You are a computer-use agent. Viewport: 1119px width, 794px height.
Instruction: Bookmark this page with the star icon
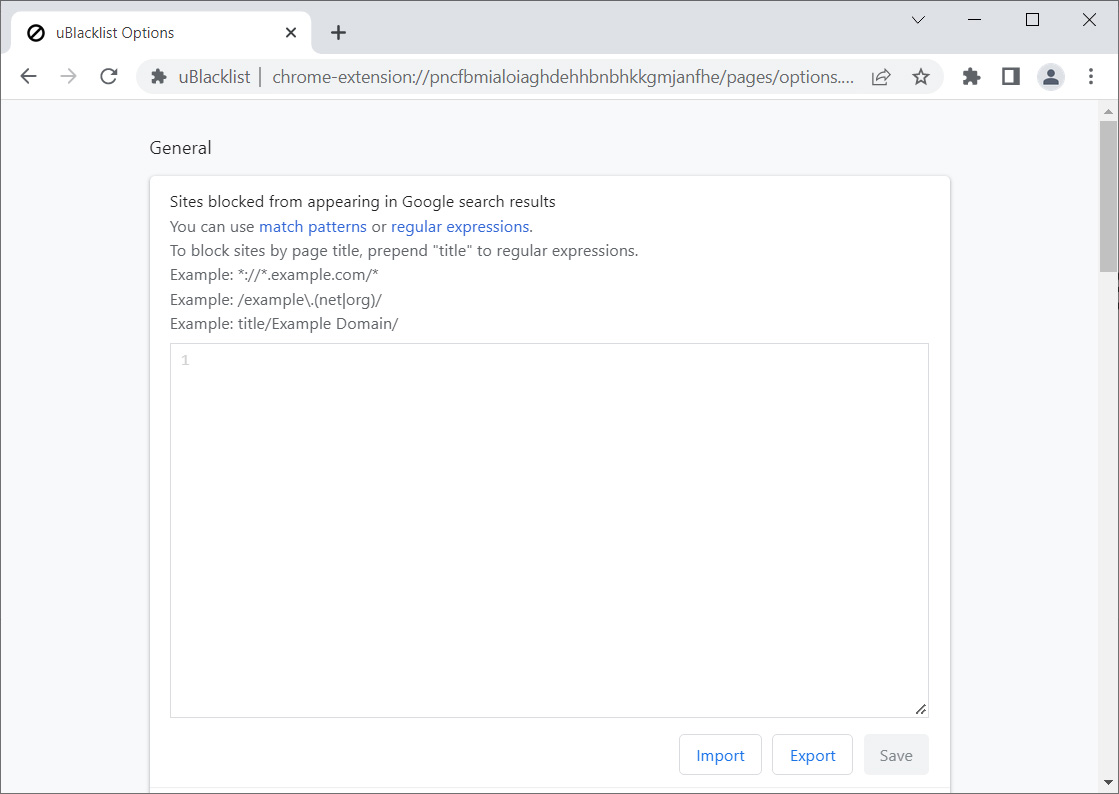click(920, 77)
